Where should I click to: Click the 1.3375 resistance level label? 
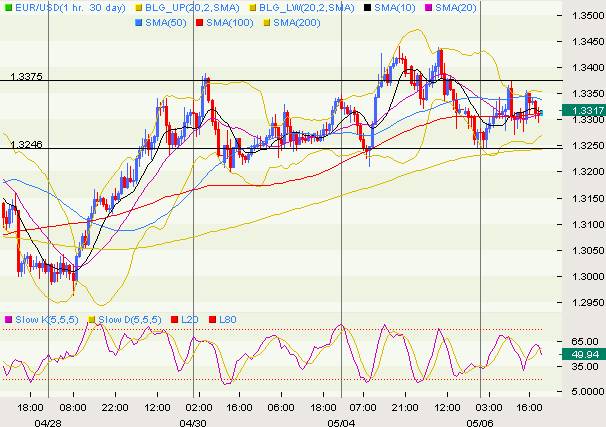pos(26,76)
